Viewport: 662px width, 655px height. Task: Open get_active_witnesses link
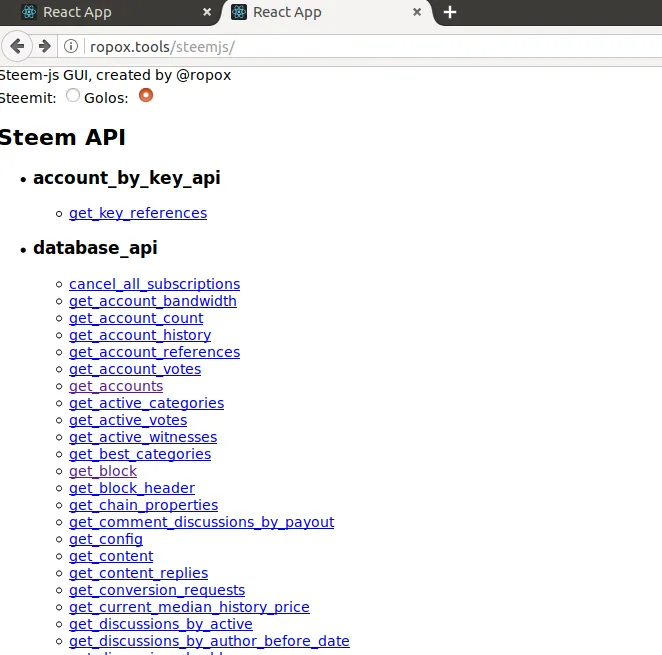pos(143,437)
